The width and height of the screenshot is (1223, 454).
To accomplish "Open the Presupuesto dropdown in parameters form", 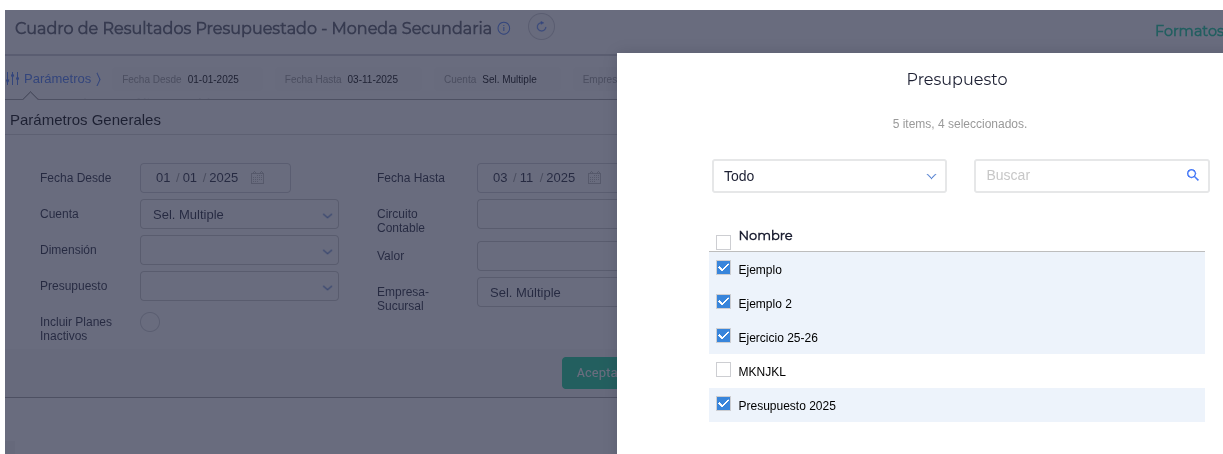I will coord(239,286).
